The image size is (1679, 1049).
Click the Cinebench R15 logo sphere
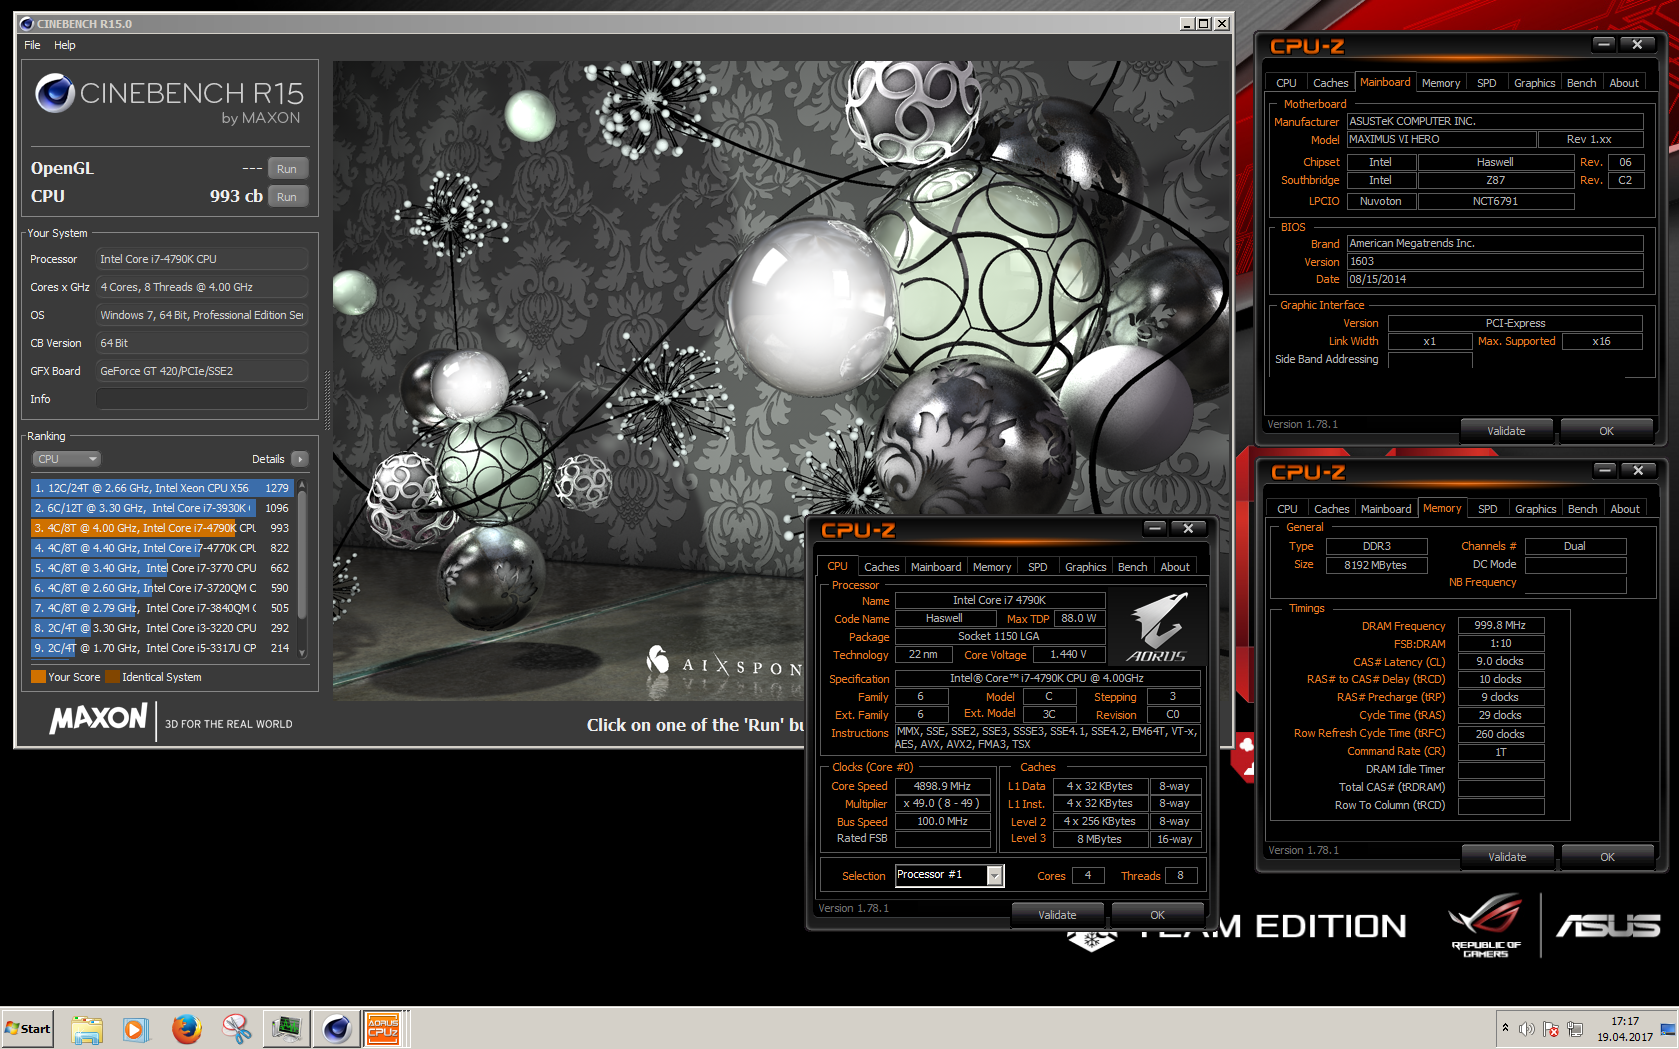tap(55, 93)
